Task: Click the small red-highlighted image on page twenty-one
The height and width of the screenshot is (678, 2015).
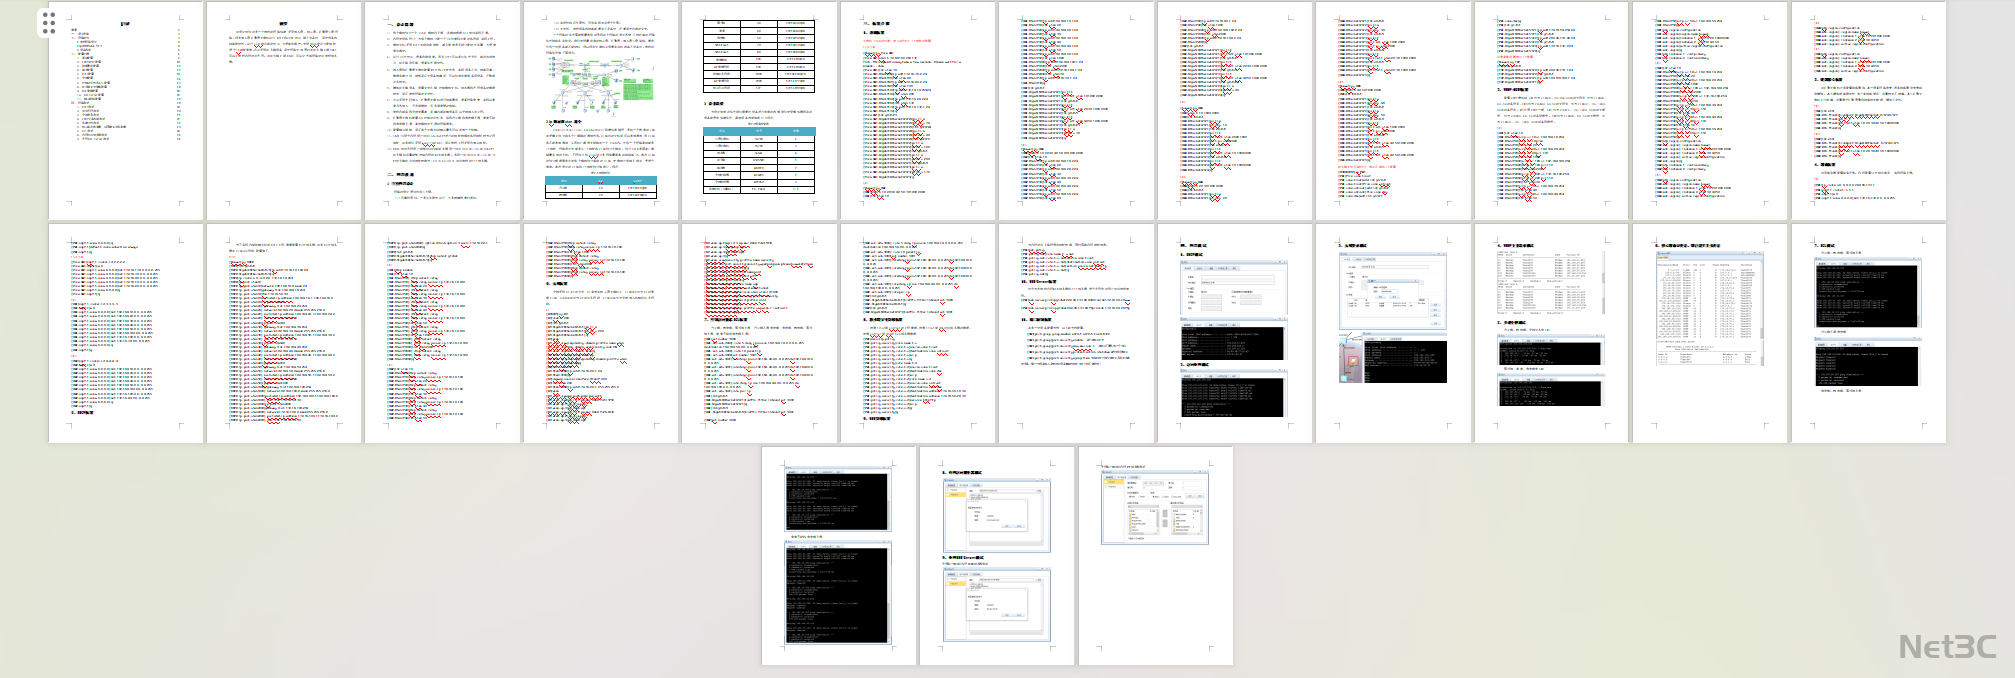Action: click(1351, 361)
